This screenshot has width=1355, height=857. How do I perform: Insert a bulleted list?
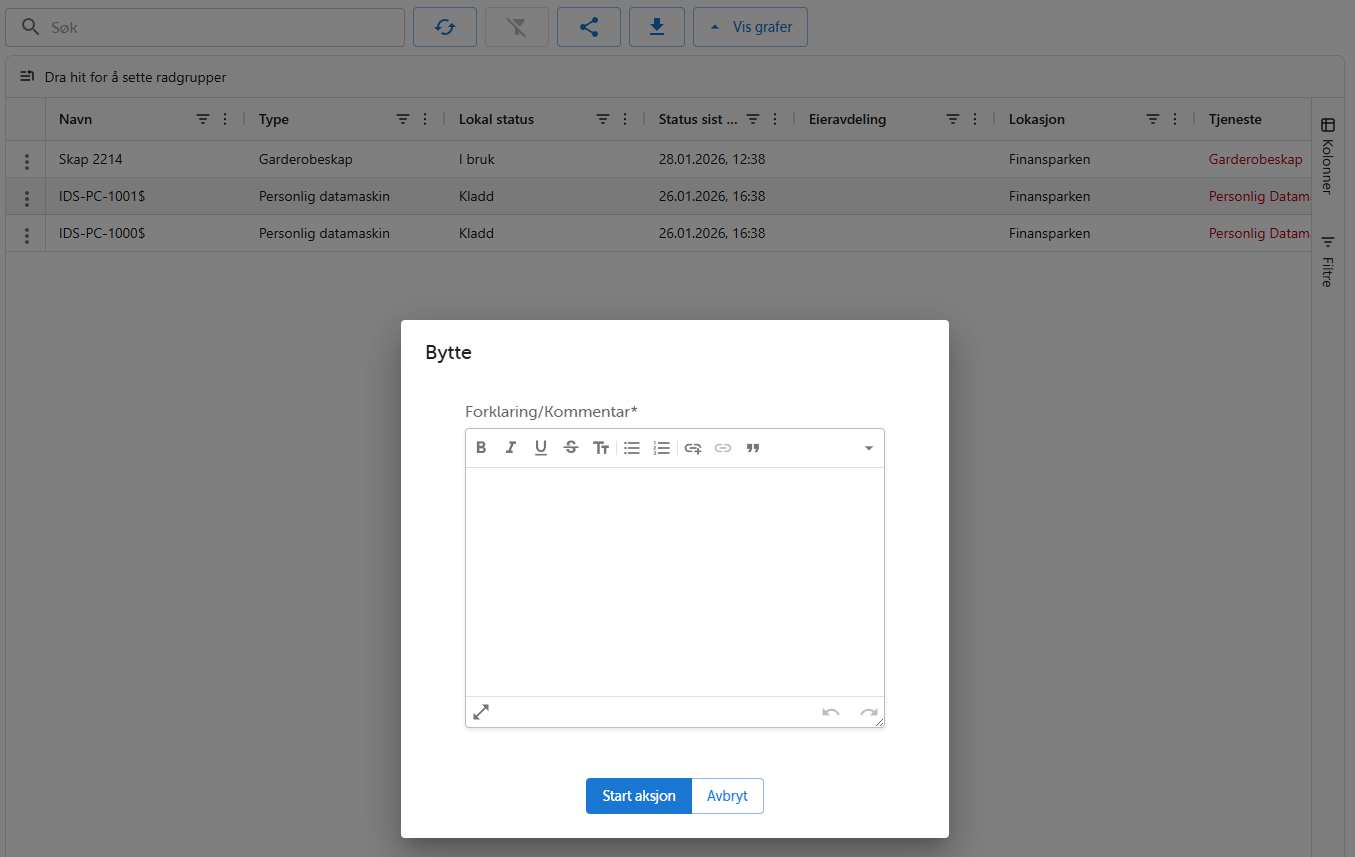[x=632, y=448]
